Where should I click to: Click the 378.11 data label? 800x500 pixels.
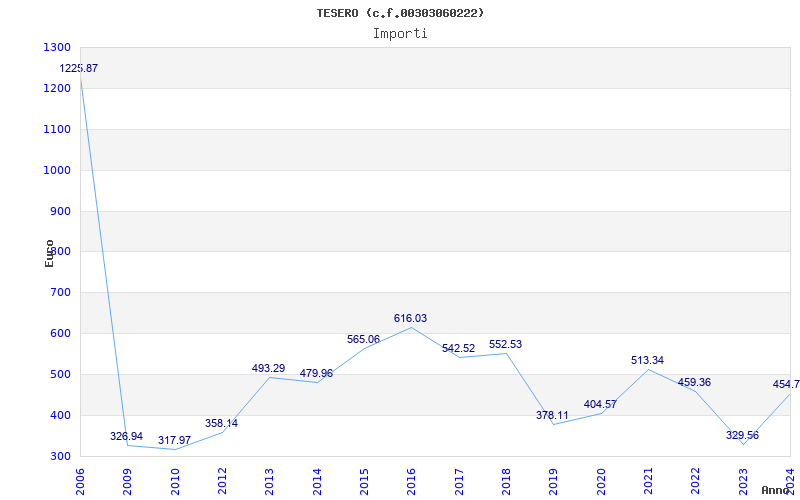(x=552, y=415)
